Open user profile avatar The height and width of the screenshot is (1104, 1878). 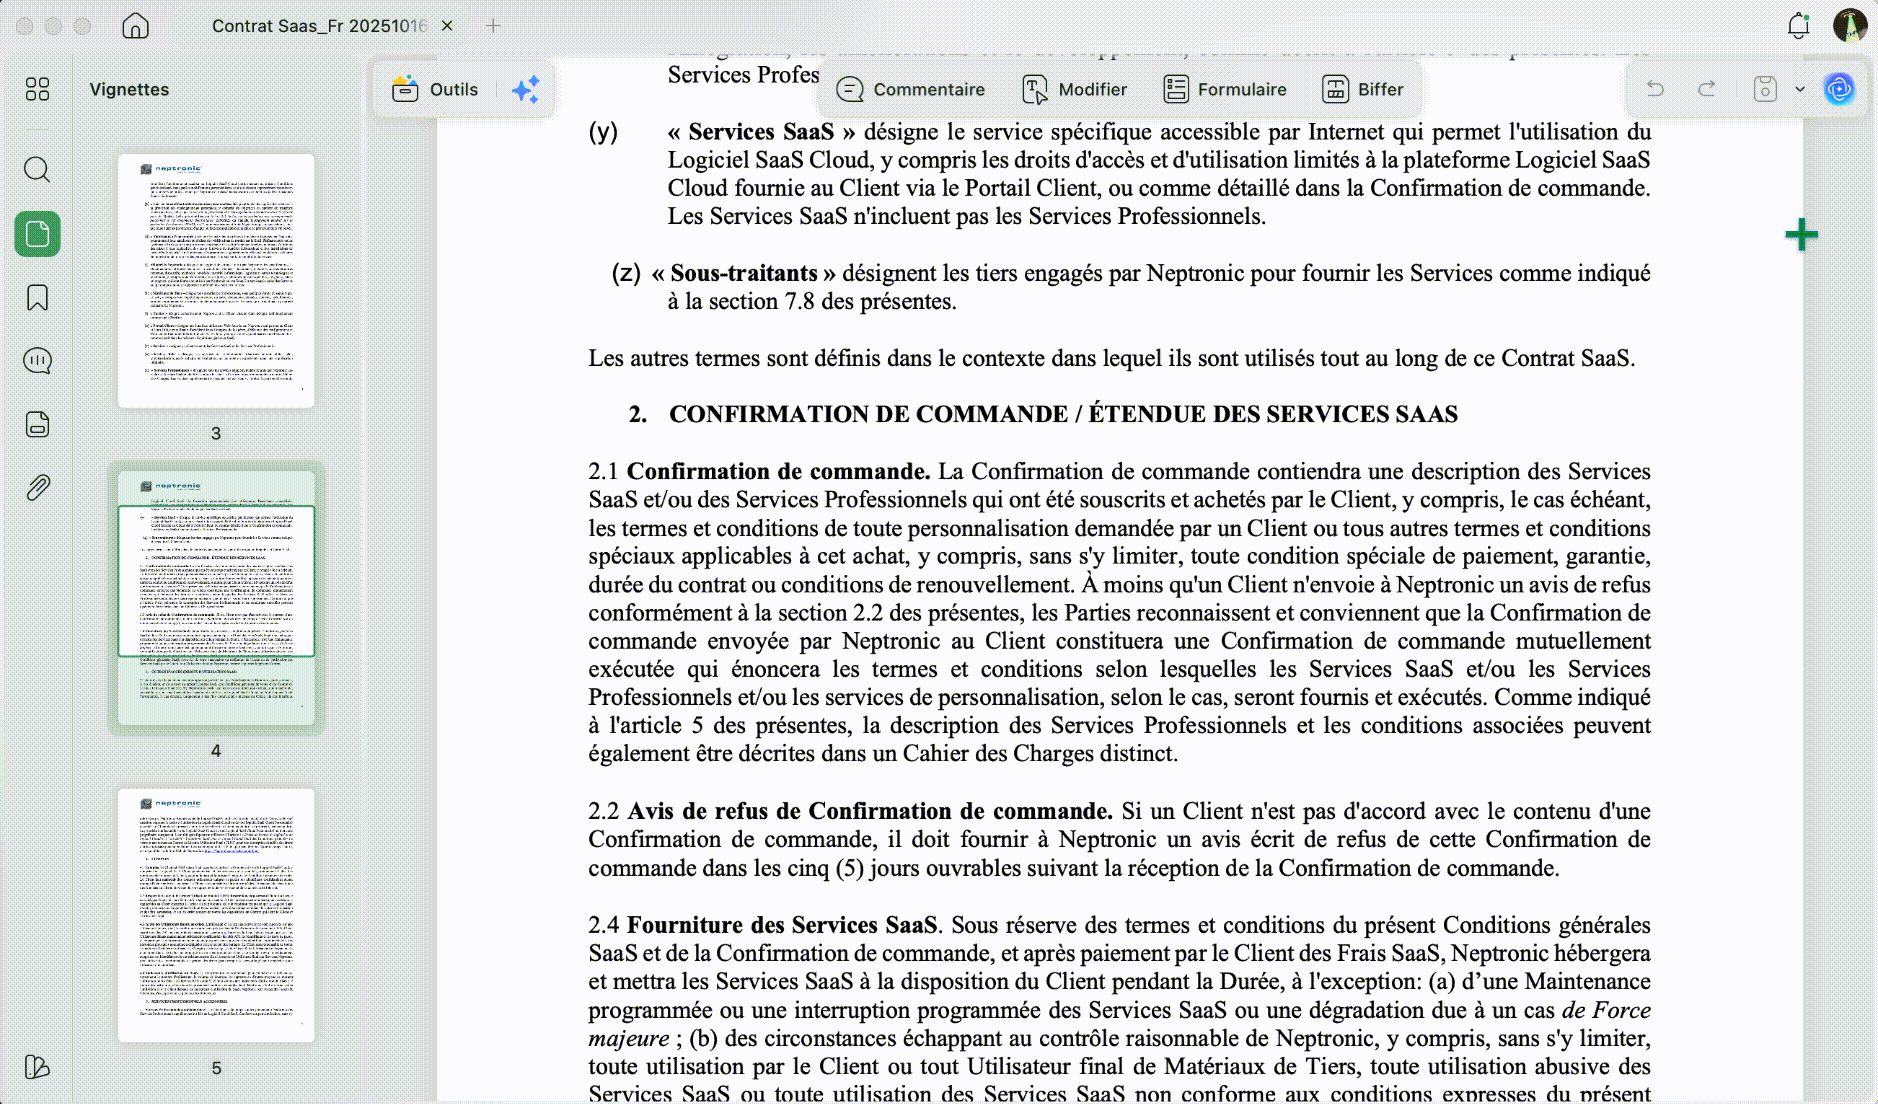coord(1850,25)
